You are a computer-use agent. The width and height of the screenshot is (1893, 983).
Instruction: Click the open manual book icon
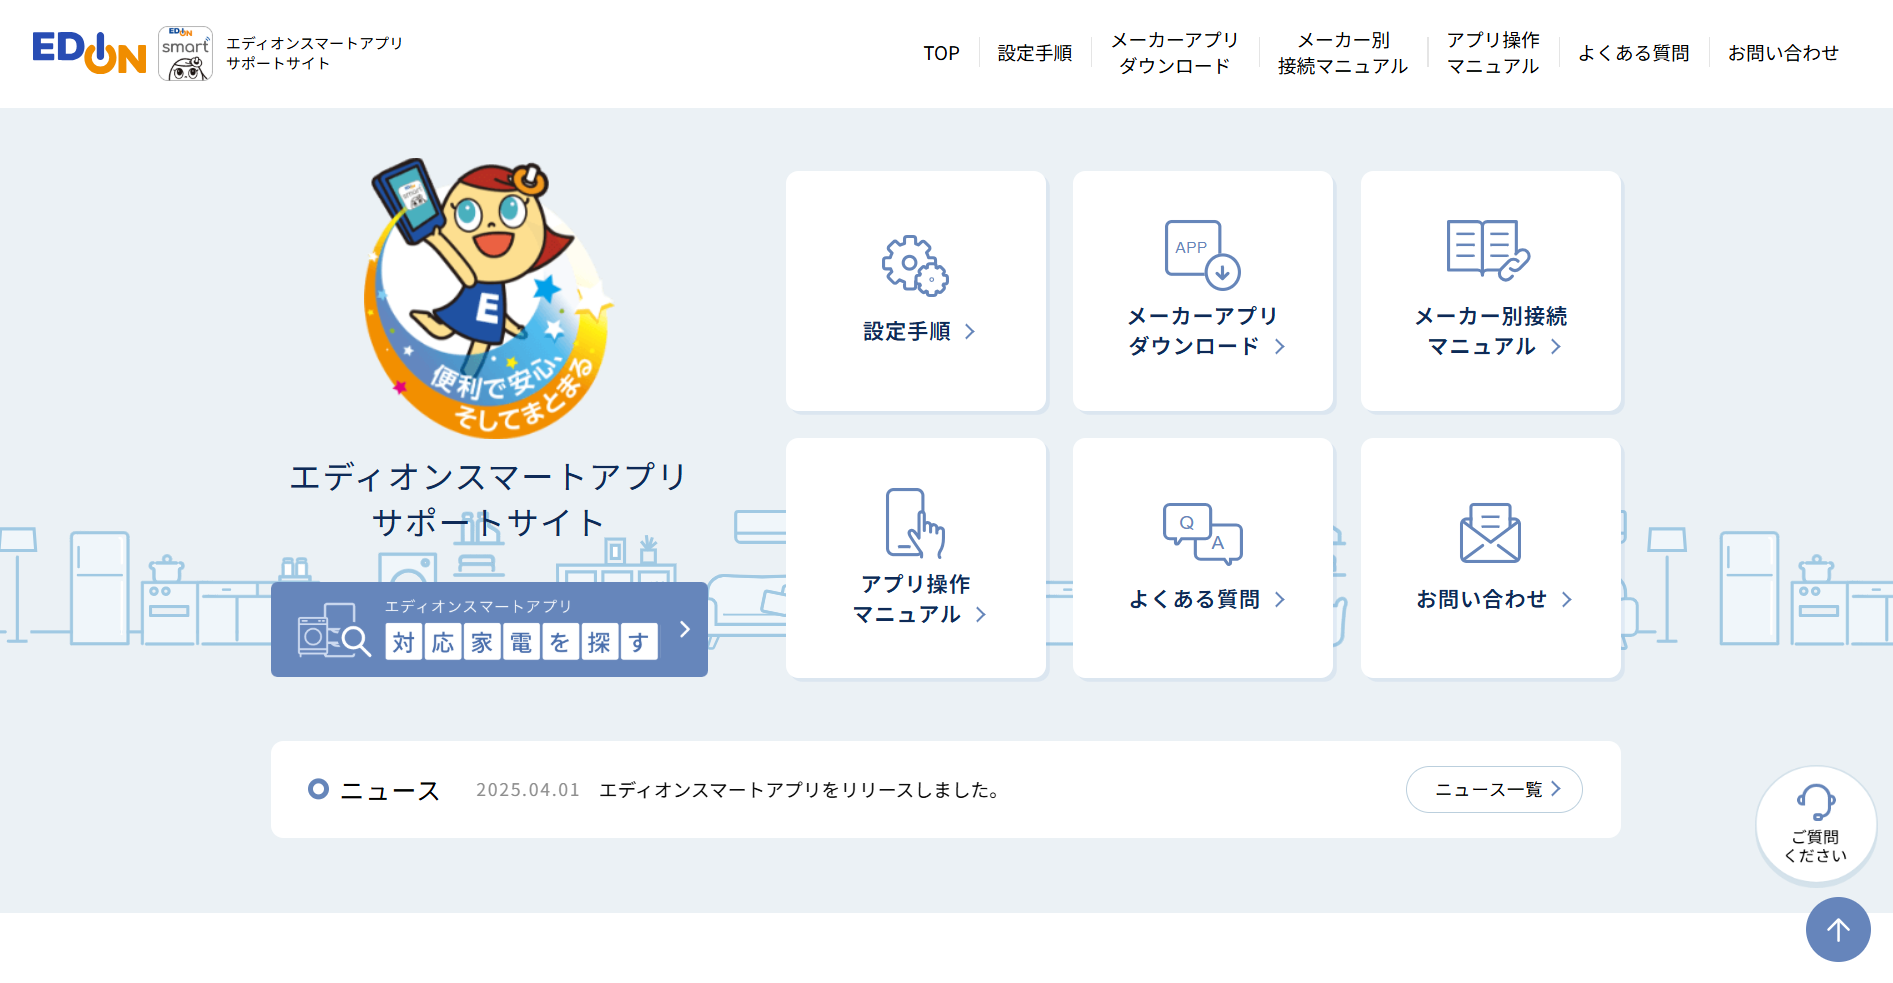point(1489,250)
